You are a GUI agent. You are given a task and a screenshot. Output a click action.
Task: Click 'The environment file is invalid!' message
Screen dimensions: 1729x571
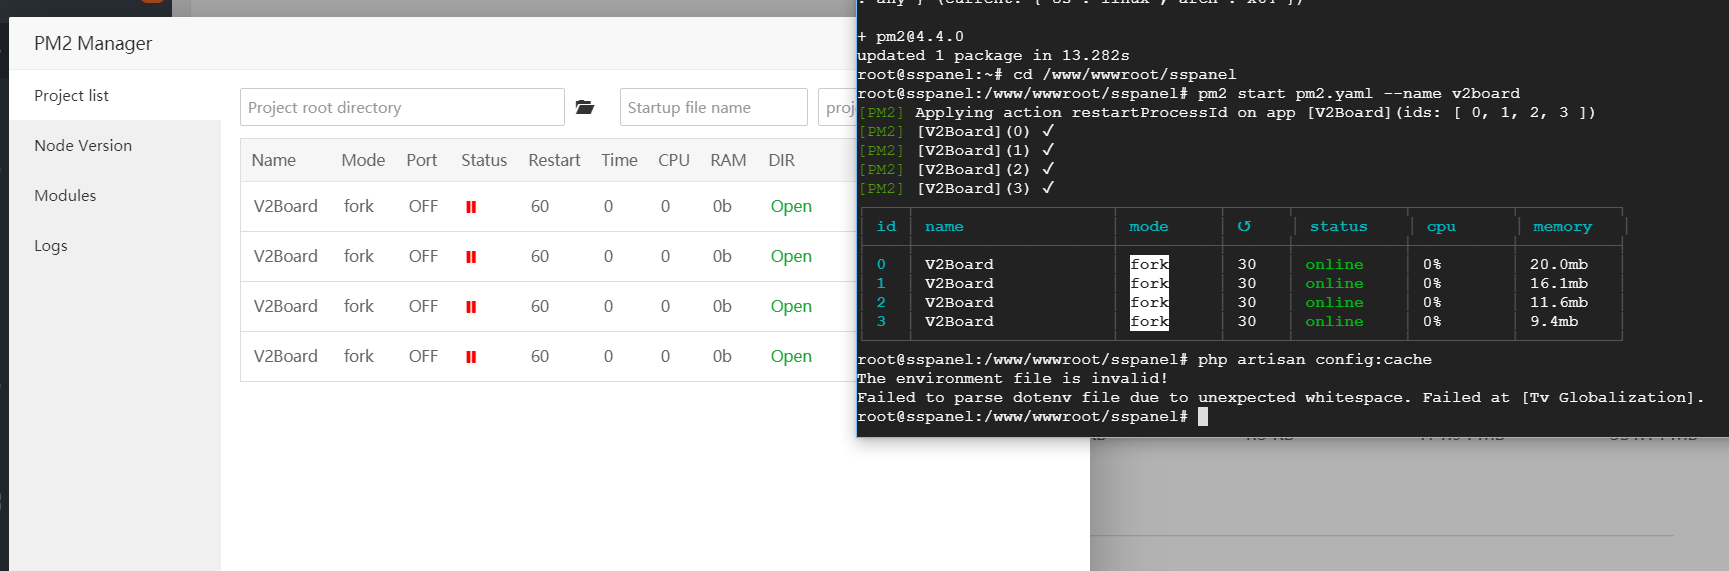(x=1012, y=378)
